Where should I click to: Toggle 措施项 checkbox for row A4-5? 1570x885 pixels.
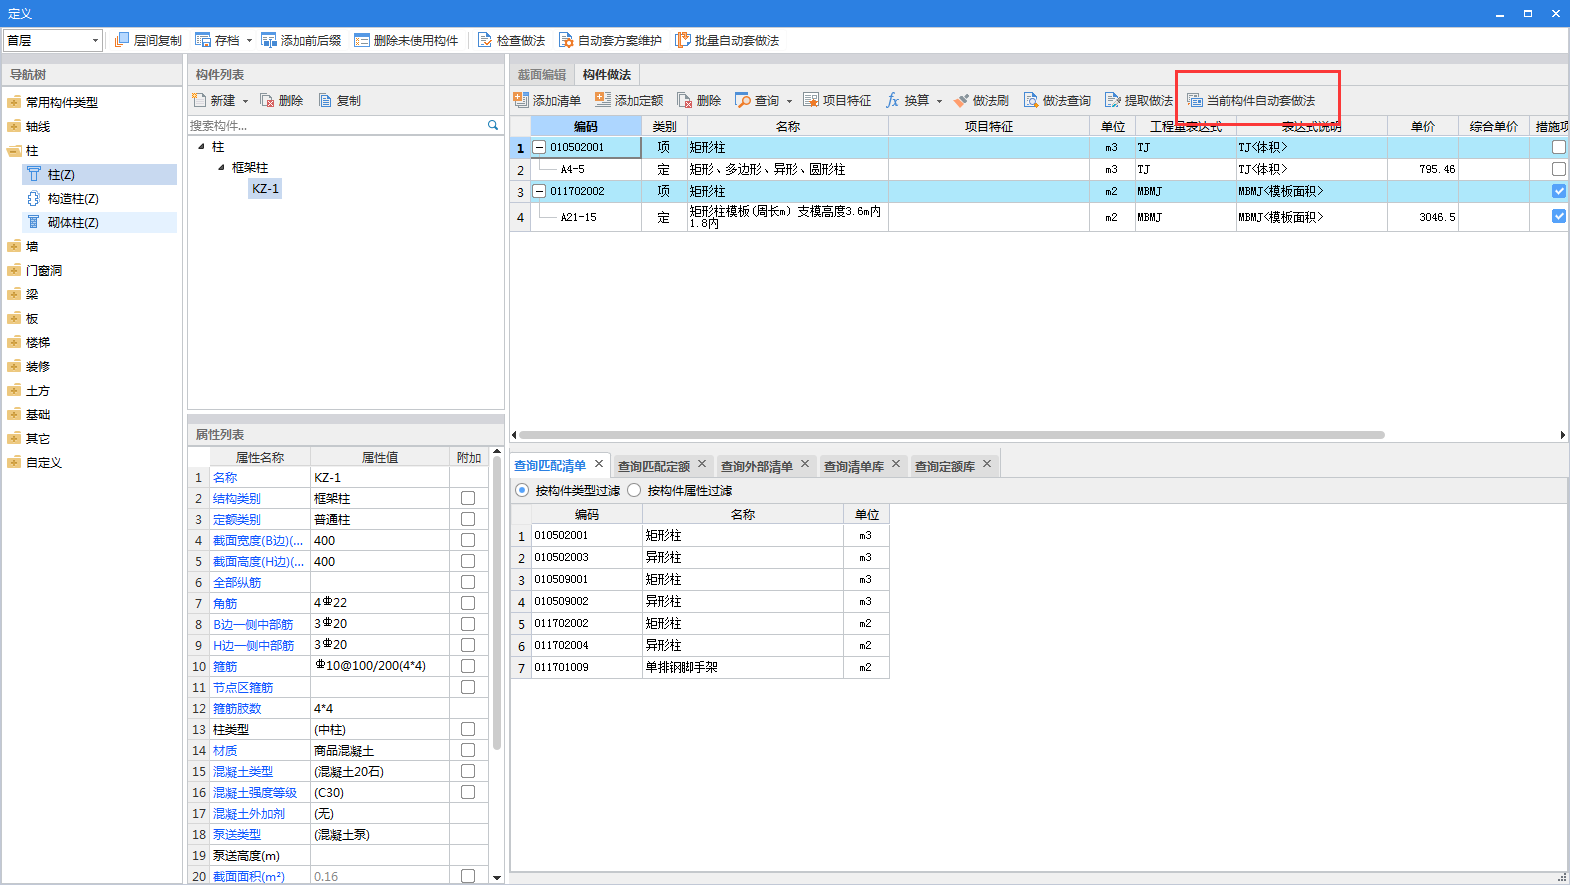point(1558,169)
